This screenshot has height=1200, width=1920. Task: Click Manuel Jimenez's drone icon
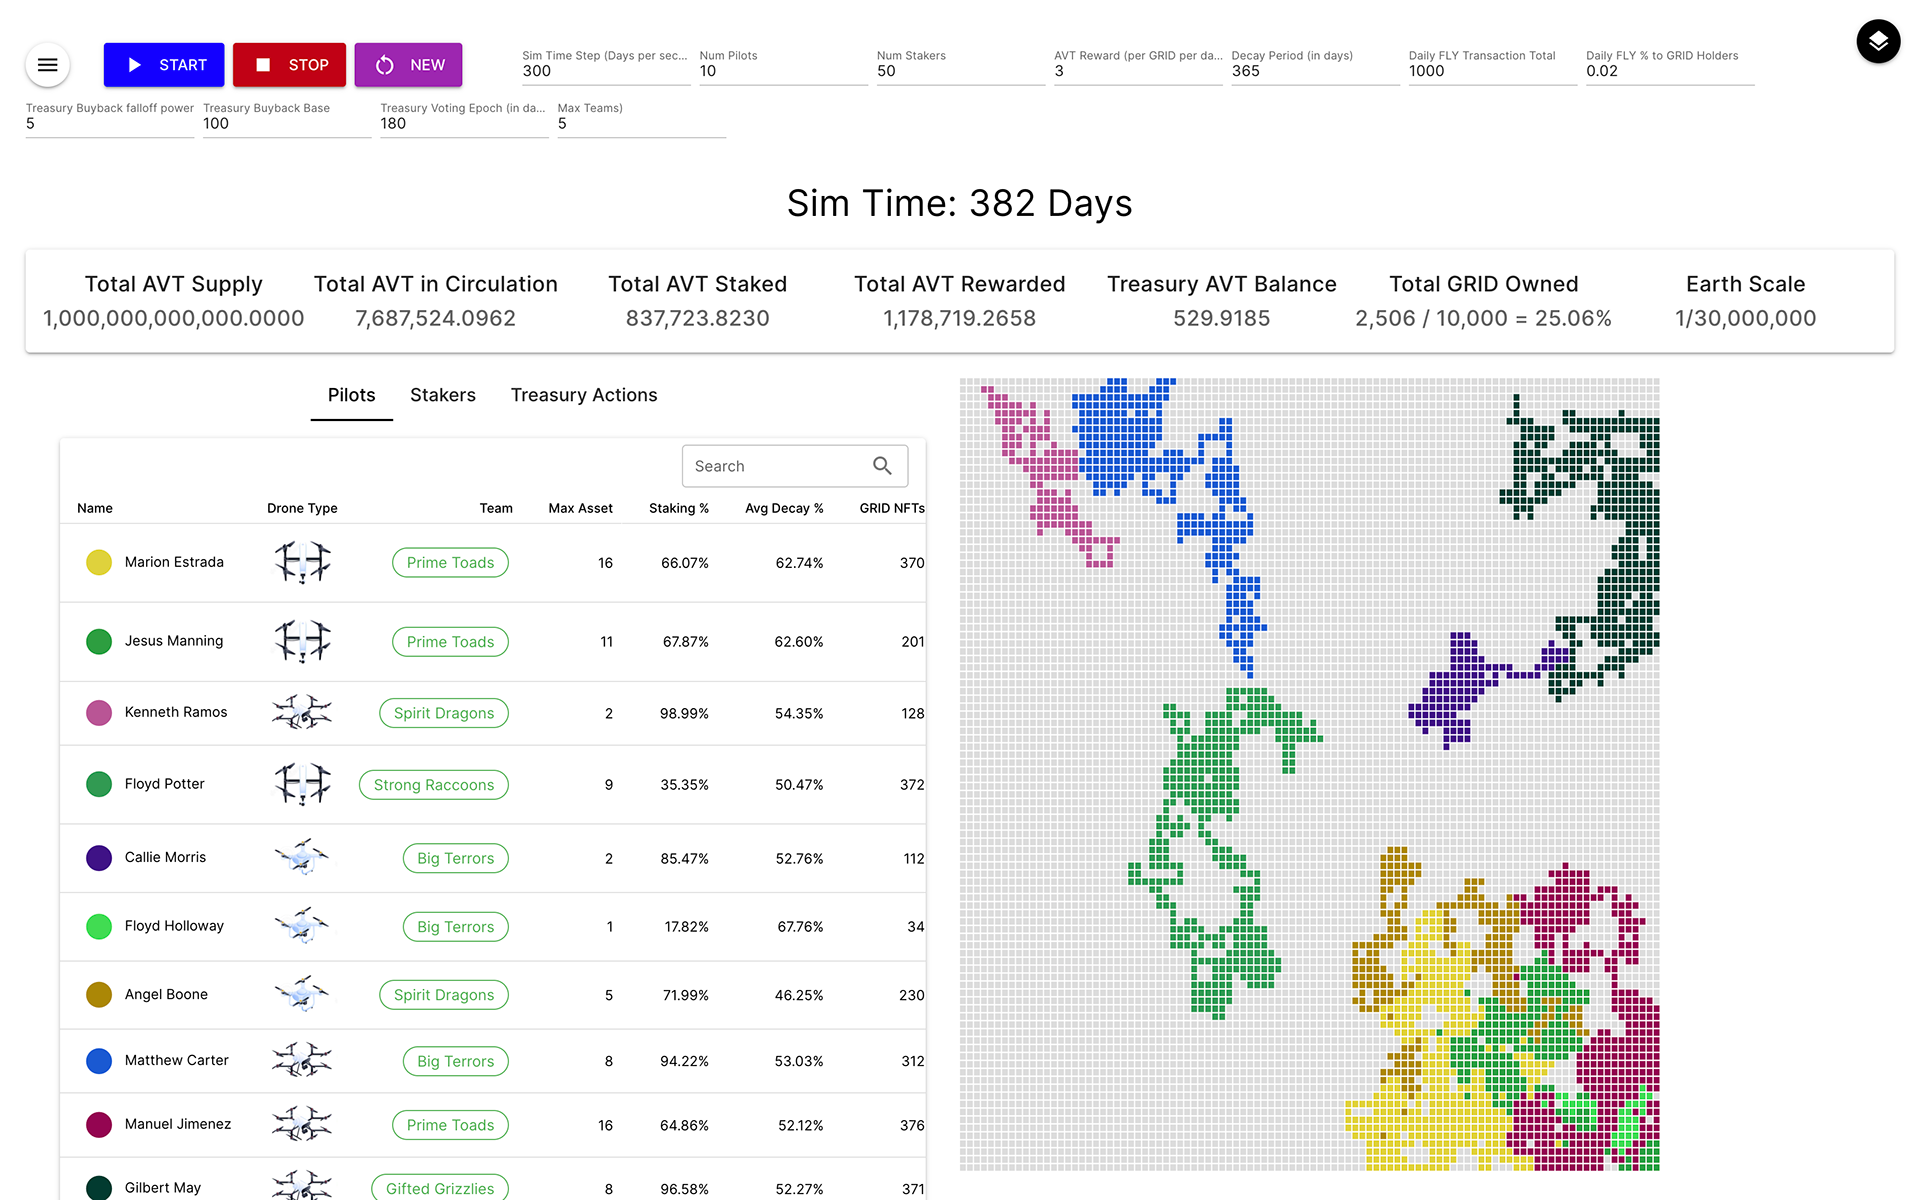coord(302,1124)
